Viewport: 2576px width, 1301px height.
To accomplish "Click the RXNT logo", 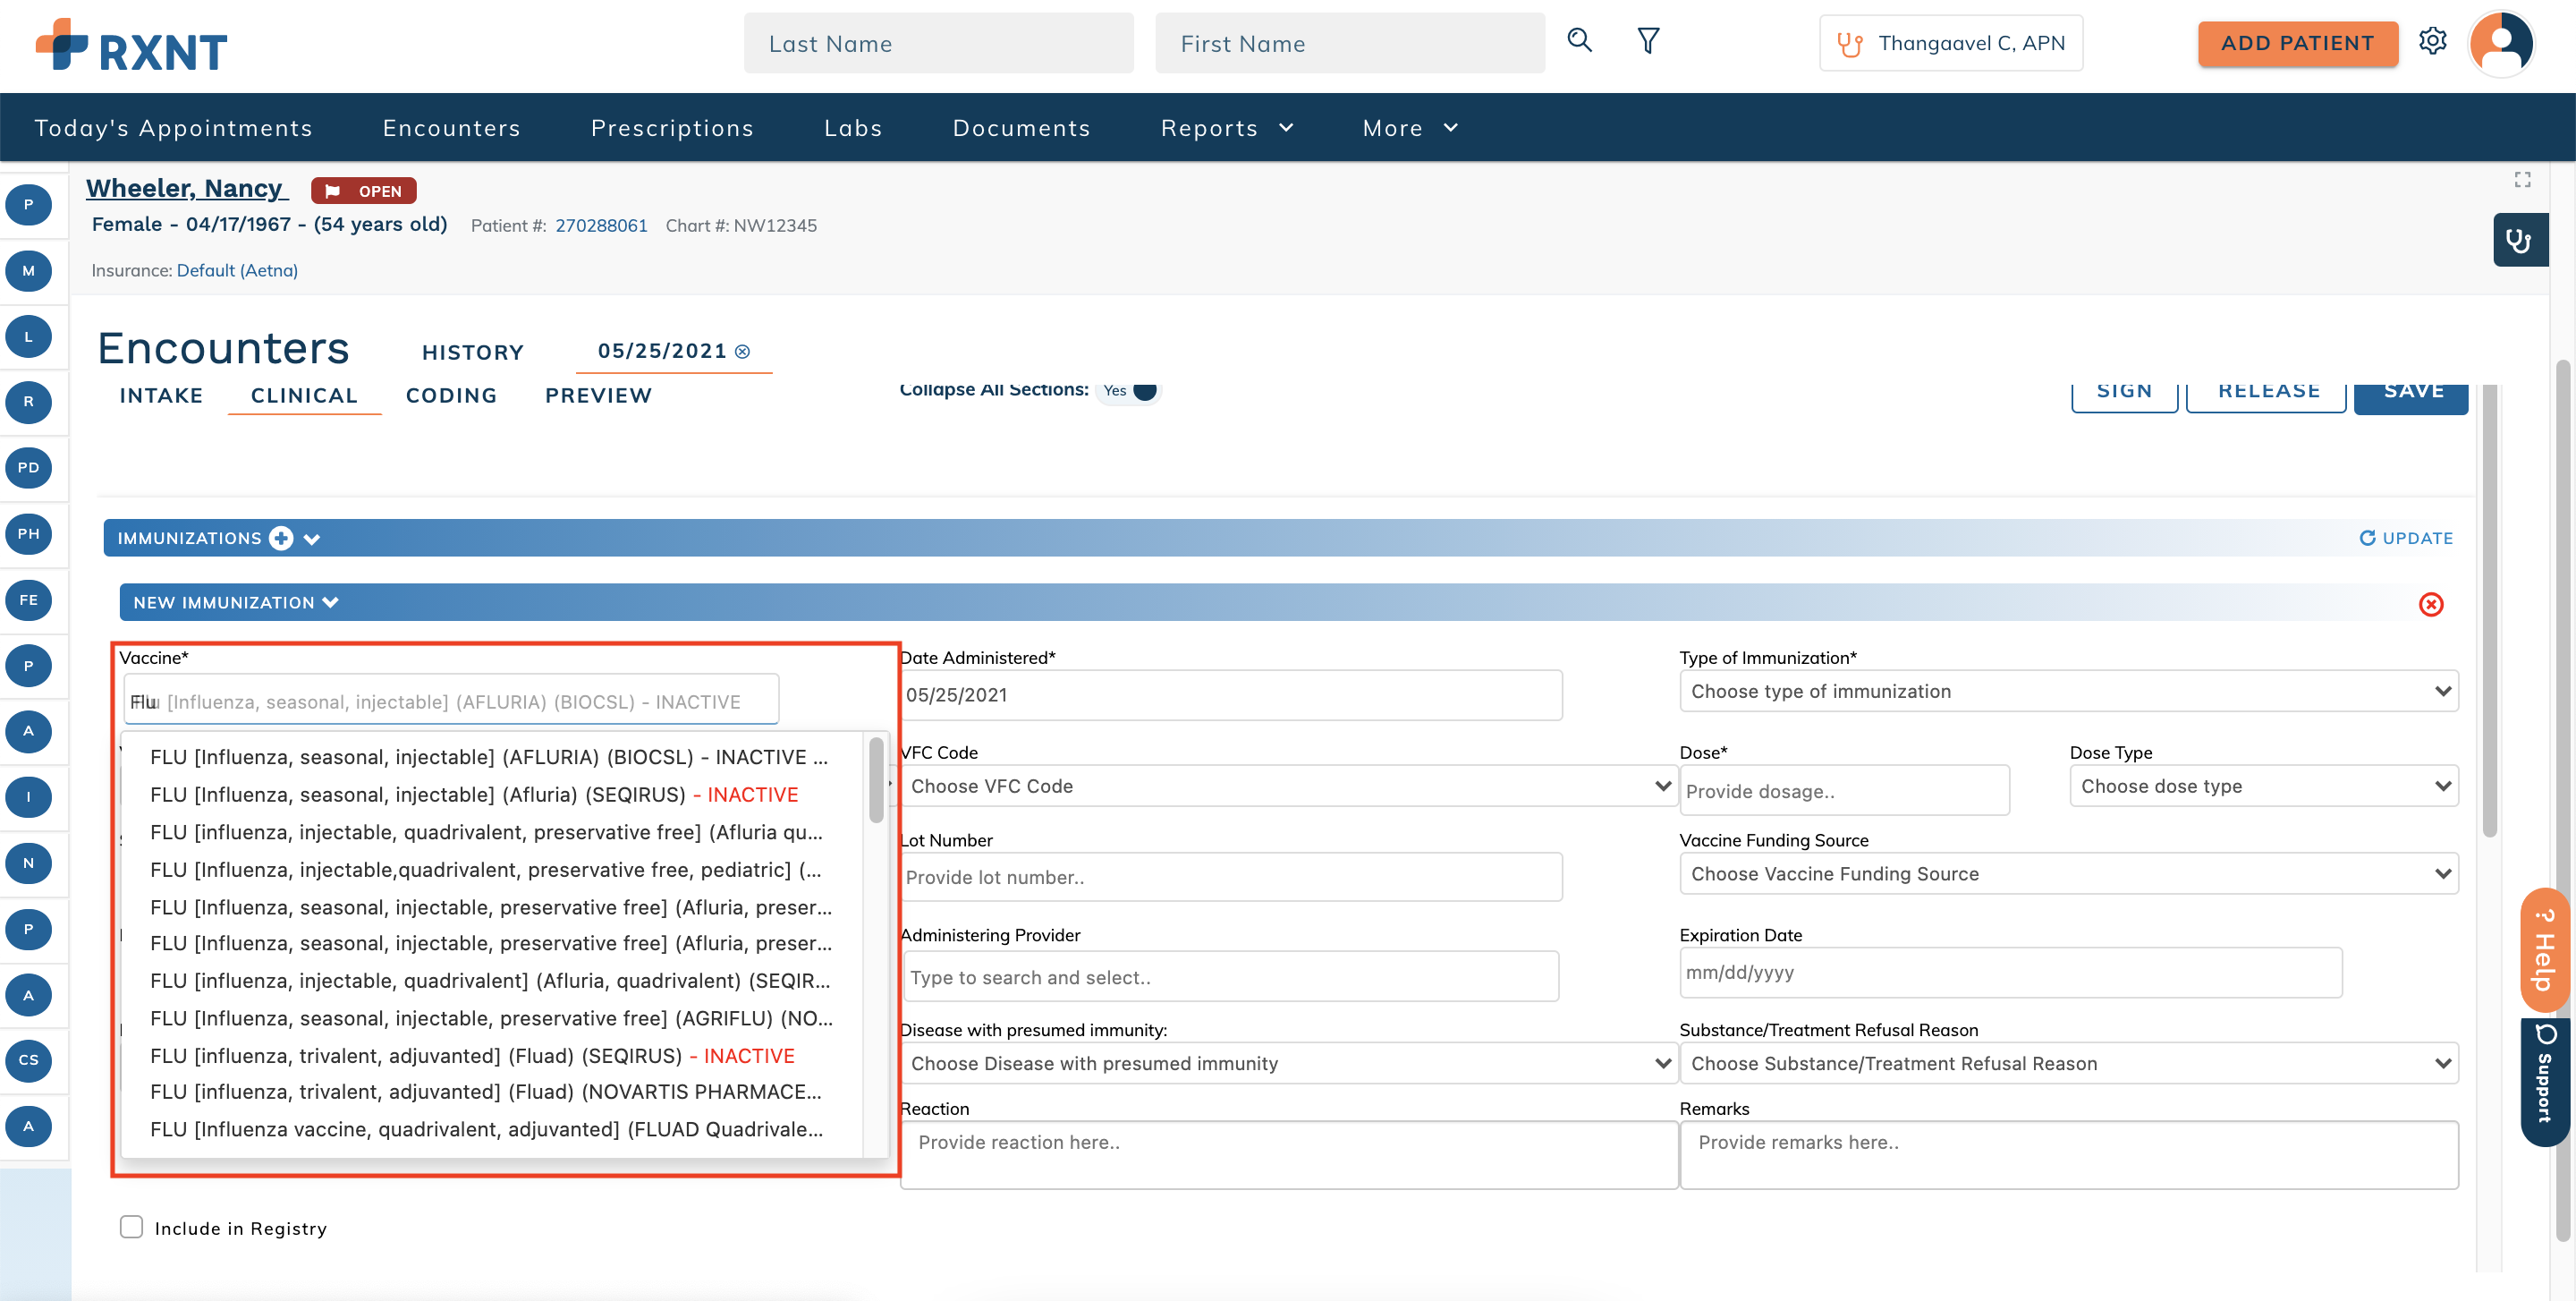I will click(131, 45).
